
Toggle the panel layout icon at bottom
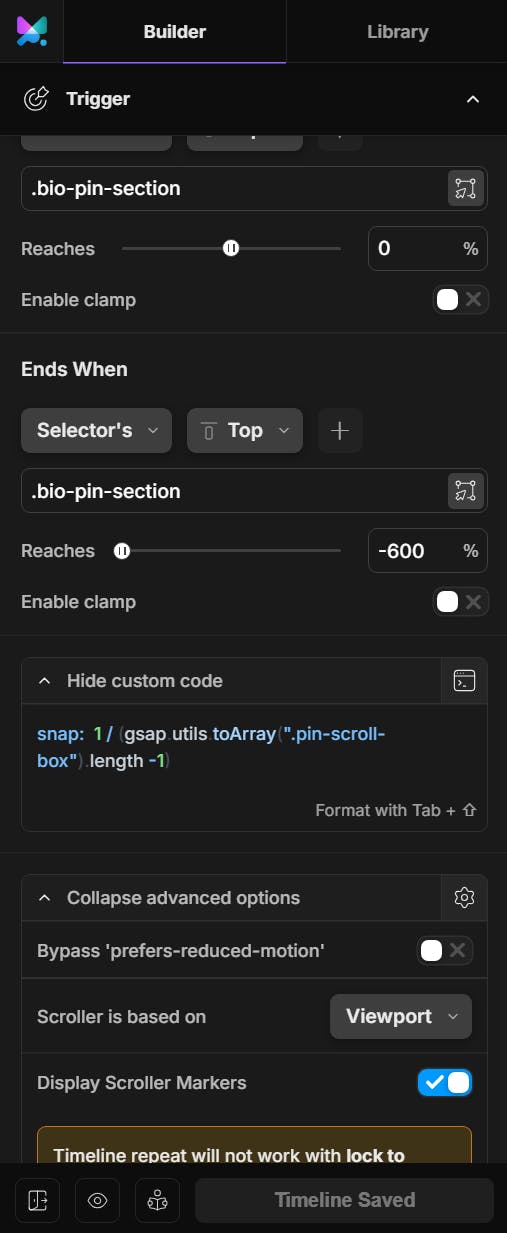click(38, 1200)
